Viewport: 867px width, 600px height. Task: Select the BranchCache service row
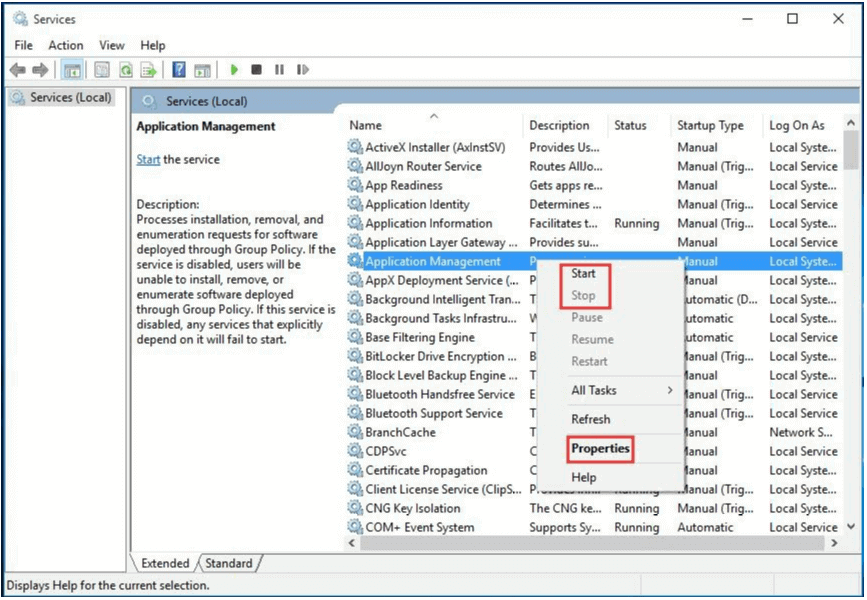pos(400,432)
